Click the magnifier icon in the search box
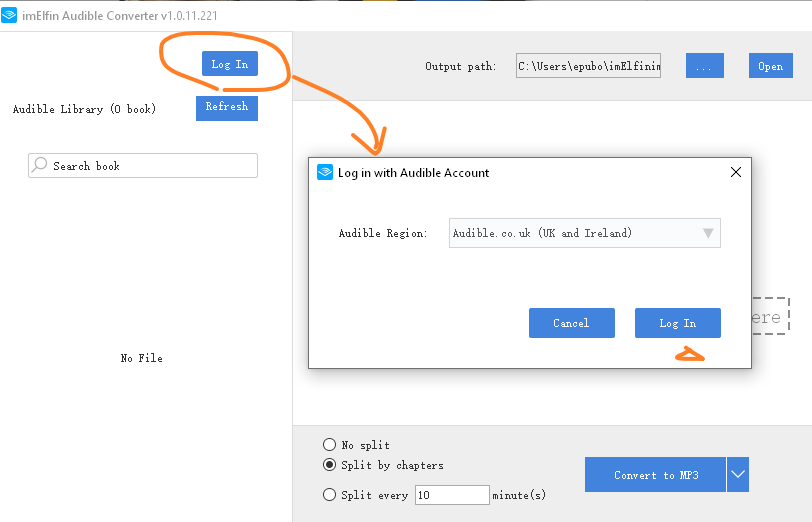The height and width of the screenshot is (522, 812). click(39, 165)
